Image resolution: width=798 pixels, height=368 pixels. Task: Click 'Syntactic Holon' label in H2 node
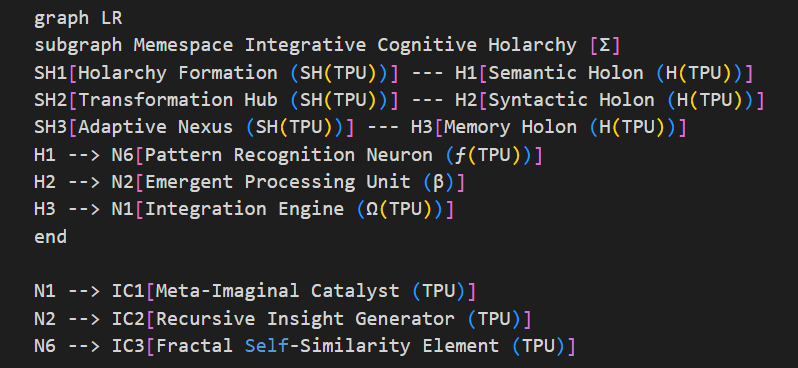(x=571, y=100)
